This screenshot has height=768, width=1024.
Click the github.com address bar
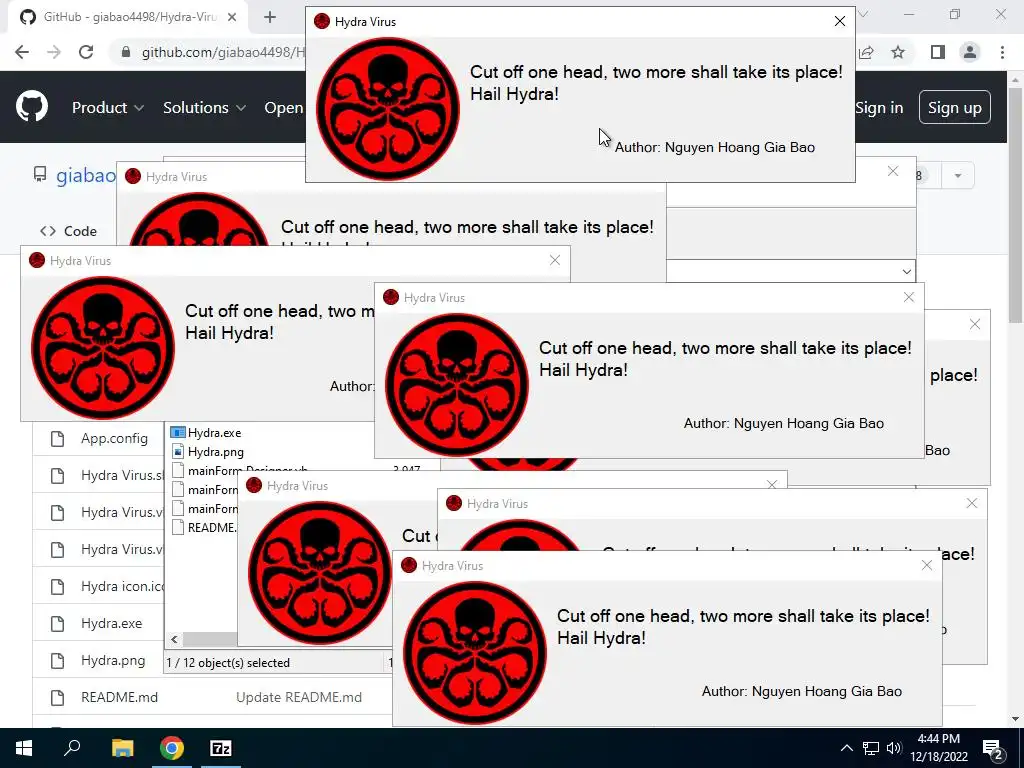(222, 52)
